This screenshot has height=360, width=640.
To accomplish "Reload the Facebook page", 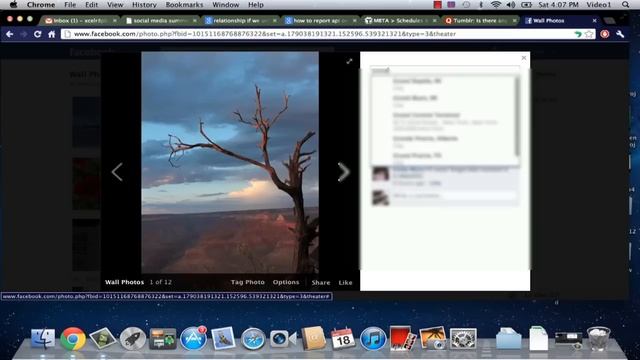I will pyautogui.click(x=38, y=34).
